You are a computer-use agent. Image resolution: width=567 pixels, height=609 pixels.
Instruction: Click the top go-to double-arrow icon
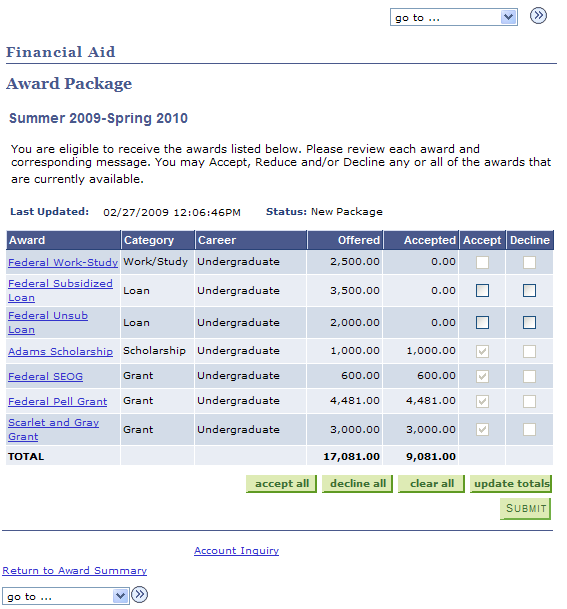tap(538, 16)
